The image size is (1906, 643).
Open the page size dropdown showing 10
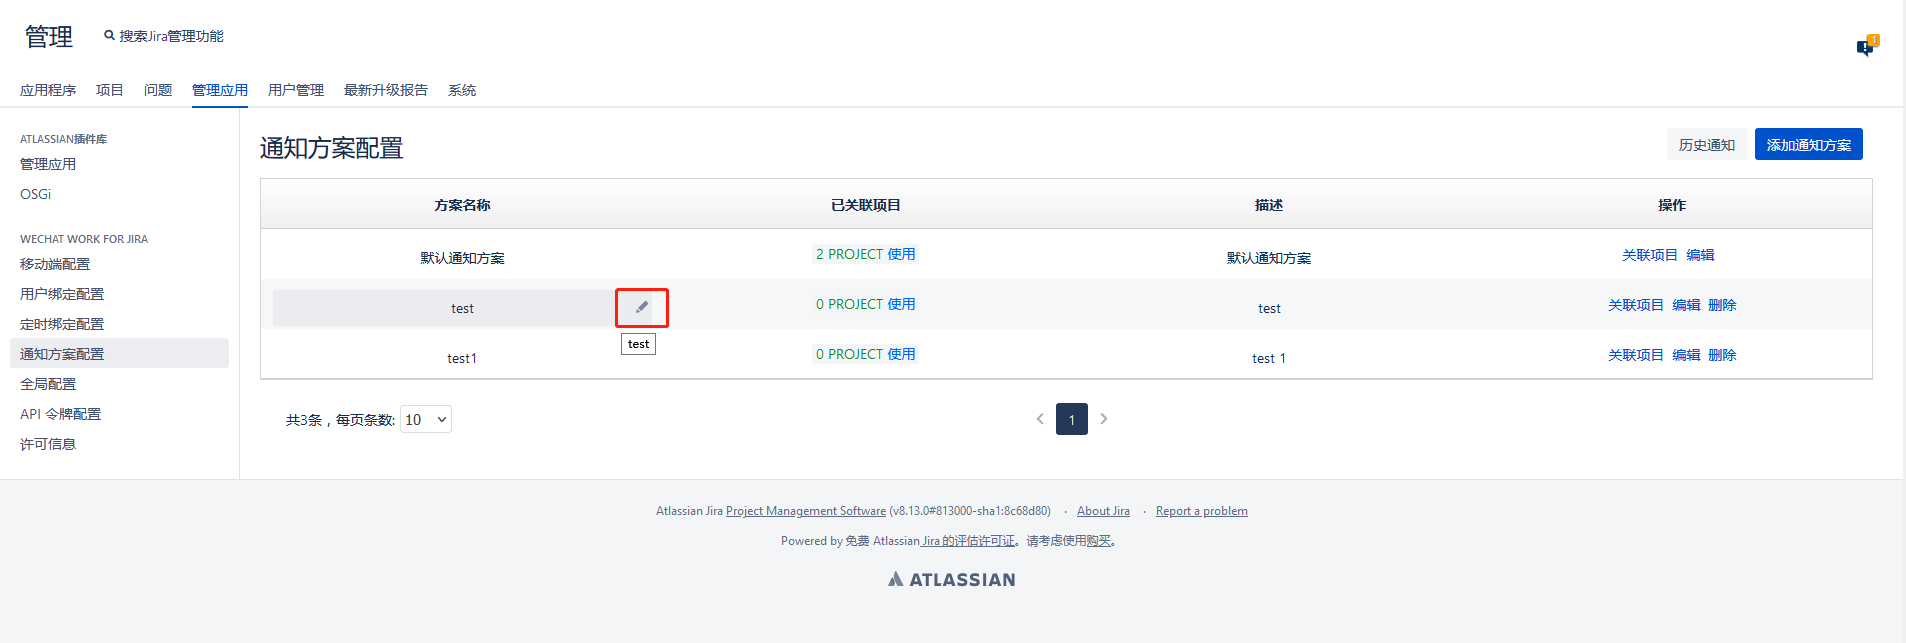(x=426, y=420)
